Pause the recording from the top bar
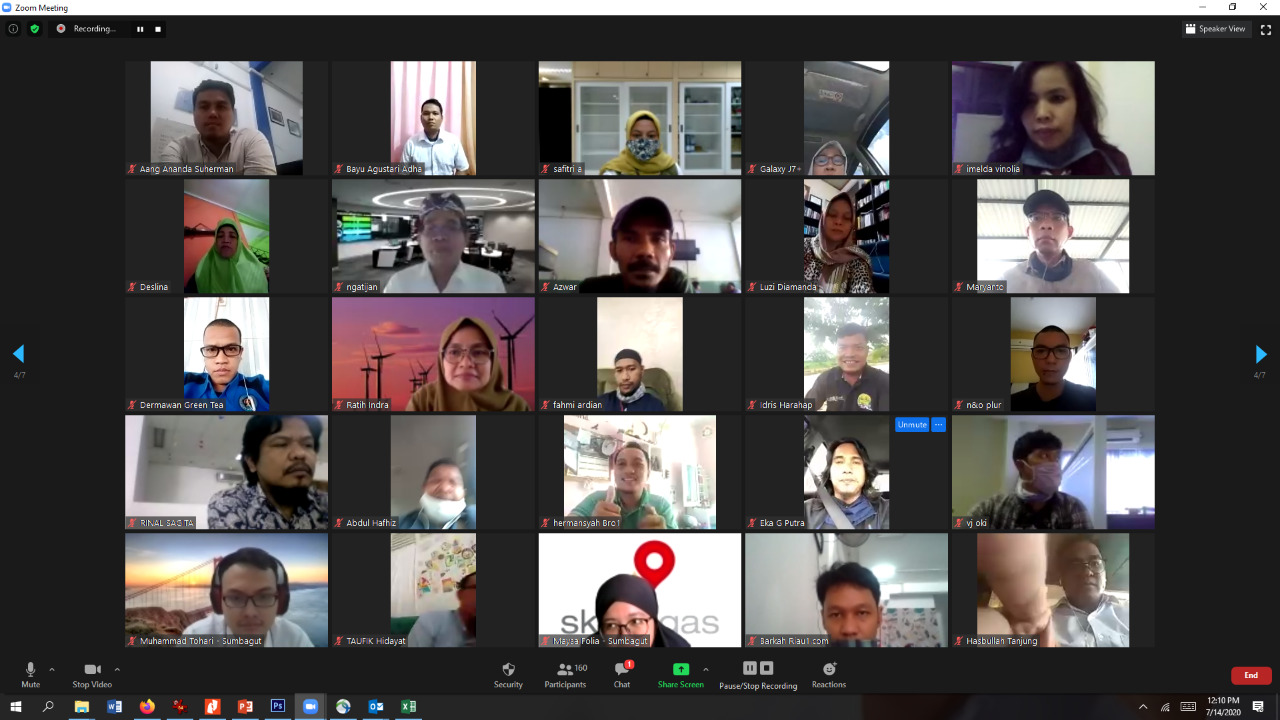Image resolution: width=1280 pixels, height=720 pixels. point(140,29)
